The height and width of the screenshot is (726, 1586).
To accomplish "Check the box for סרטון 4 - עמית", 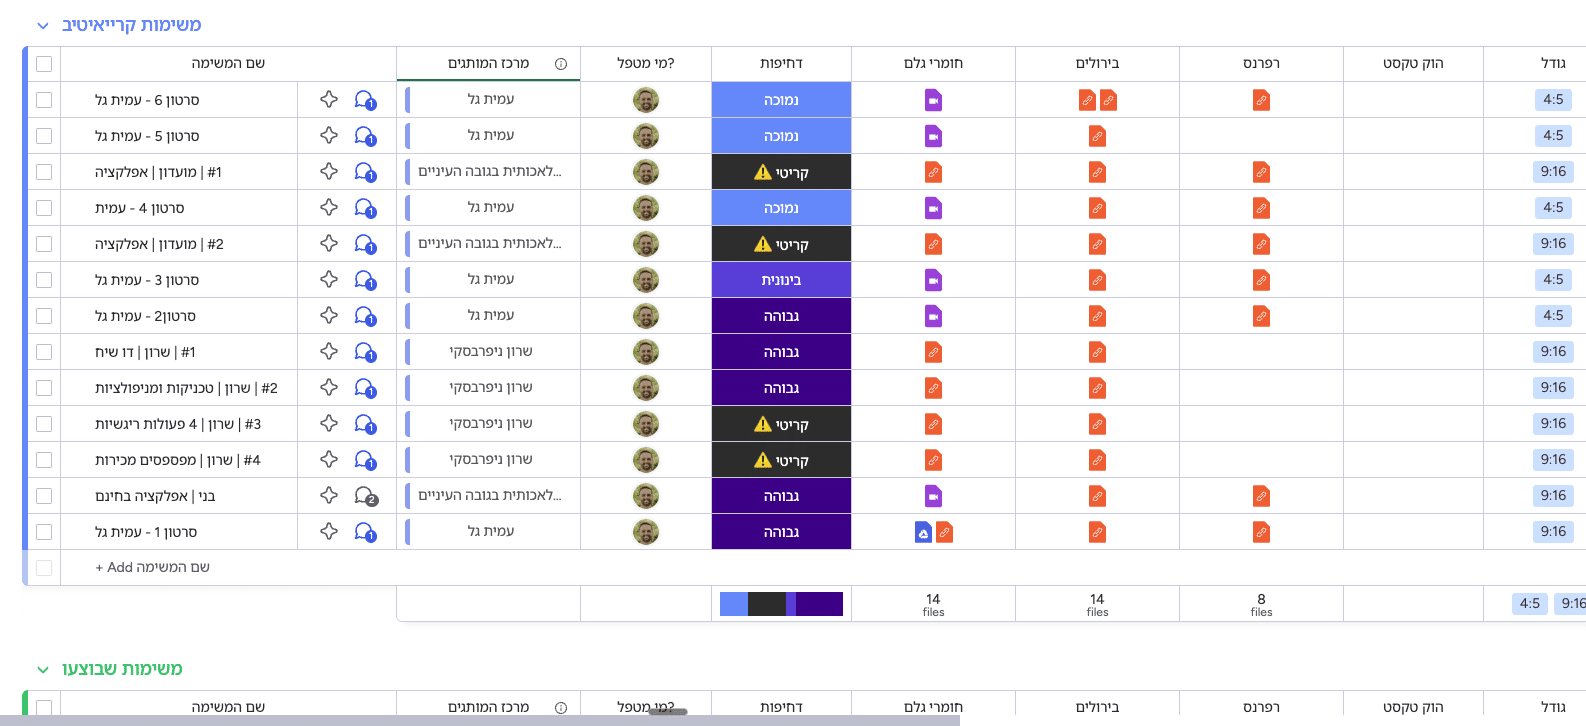I will click(x=44, y=208).
